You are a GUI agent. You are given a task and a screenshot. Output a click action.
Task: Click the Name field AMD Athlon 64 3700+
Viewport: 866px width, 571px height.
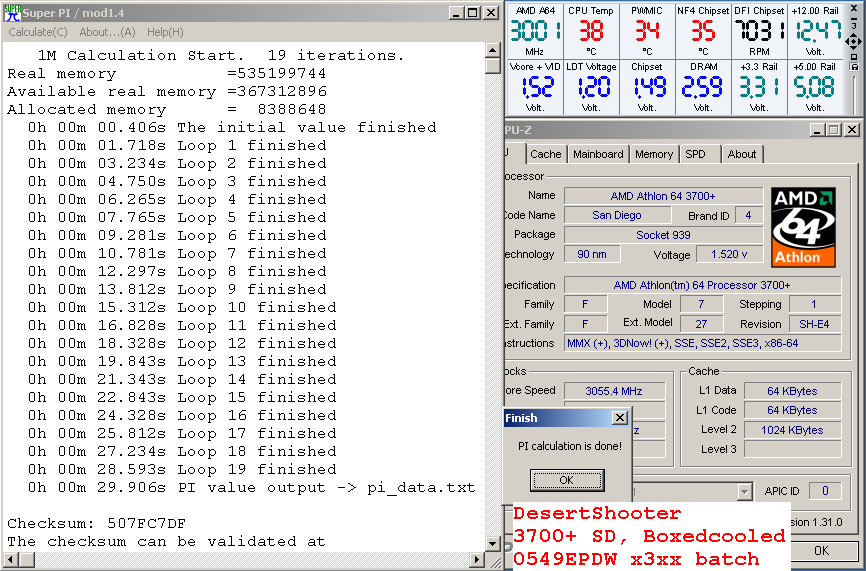pyautogui.click(x=663, y=196)
